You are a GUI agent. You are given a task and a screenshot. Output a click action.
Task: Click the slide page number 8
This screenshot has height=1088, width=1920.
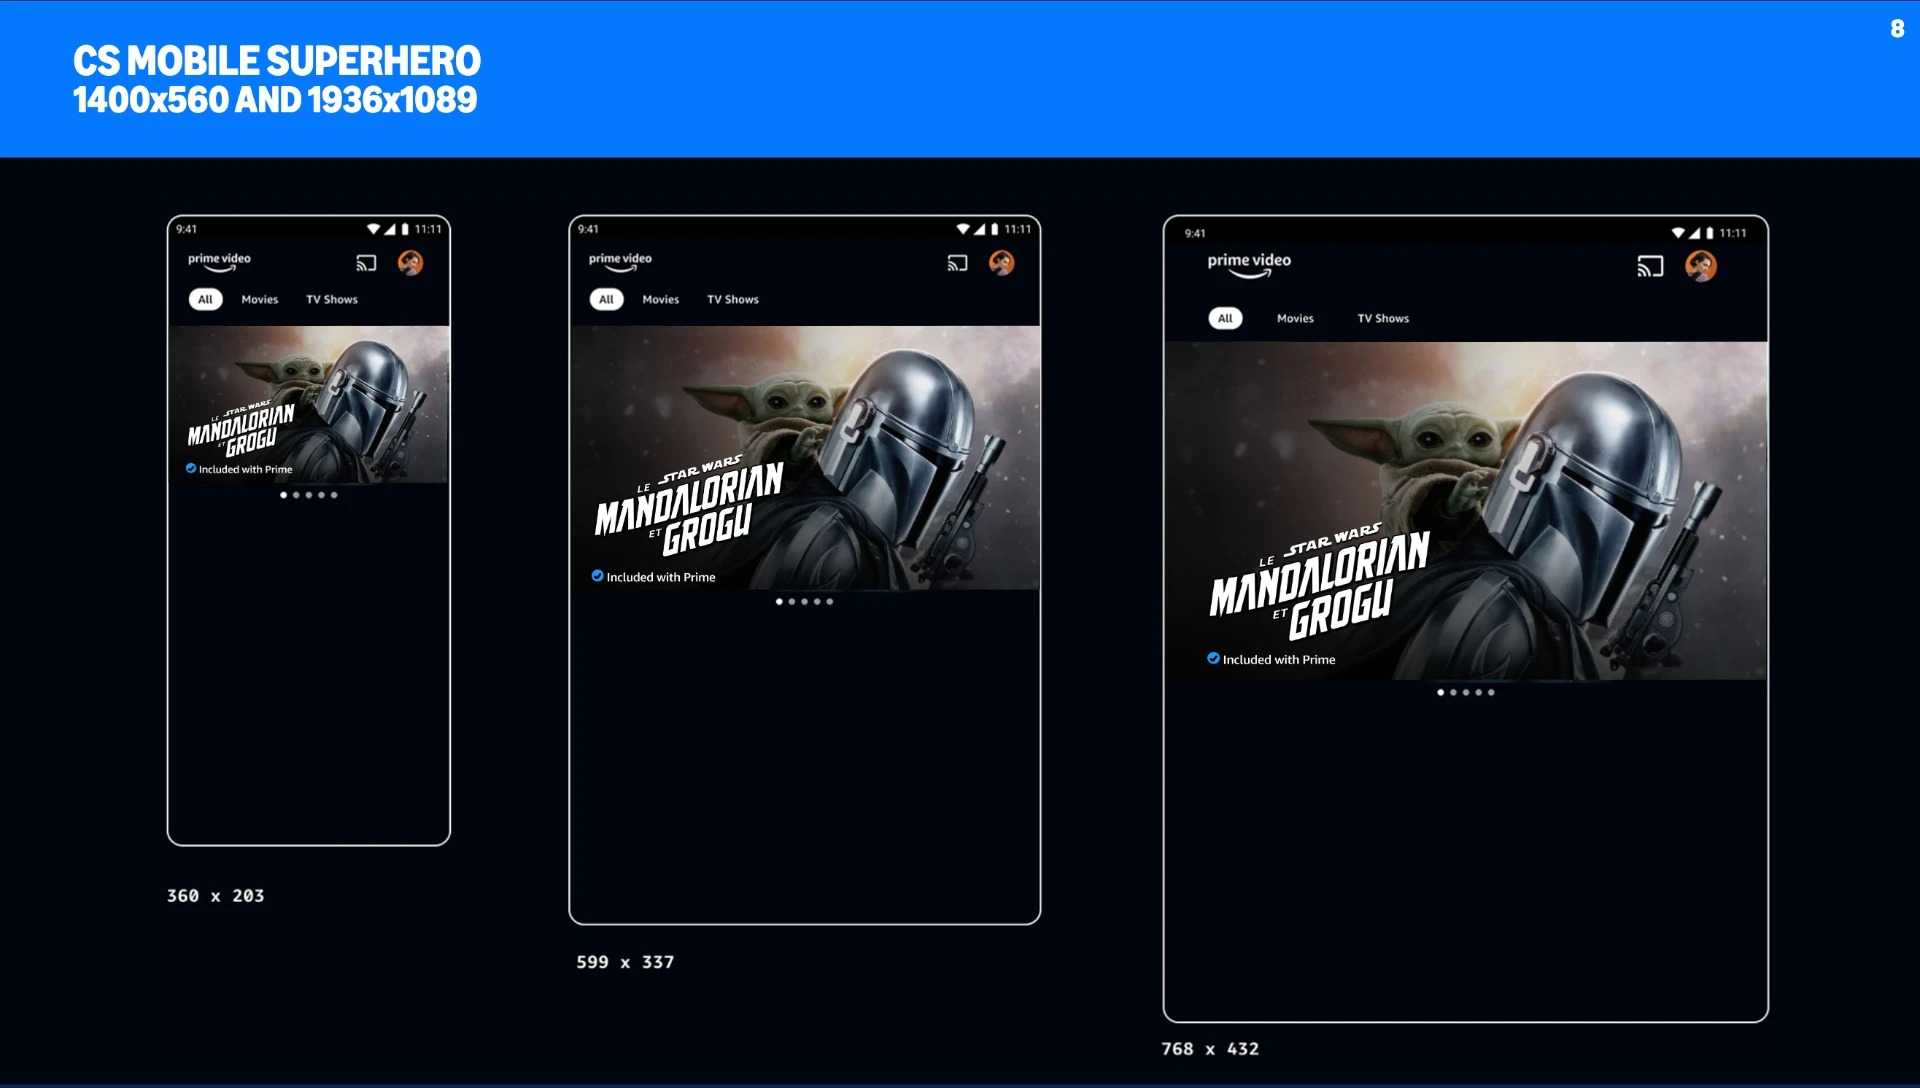point(1897,29)
